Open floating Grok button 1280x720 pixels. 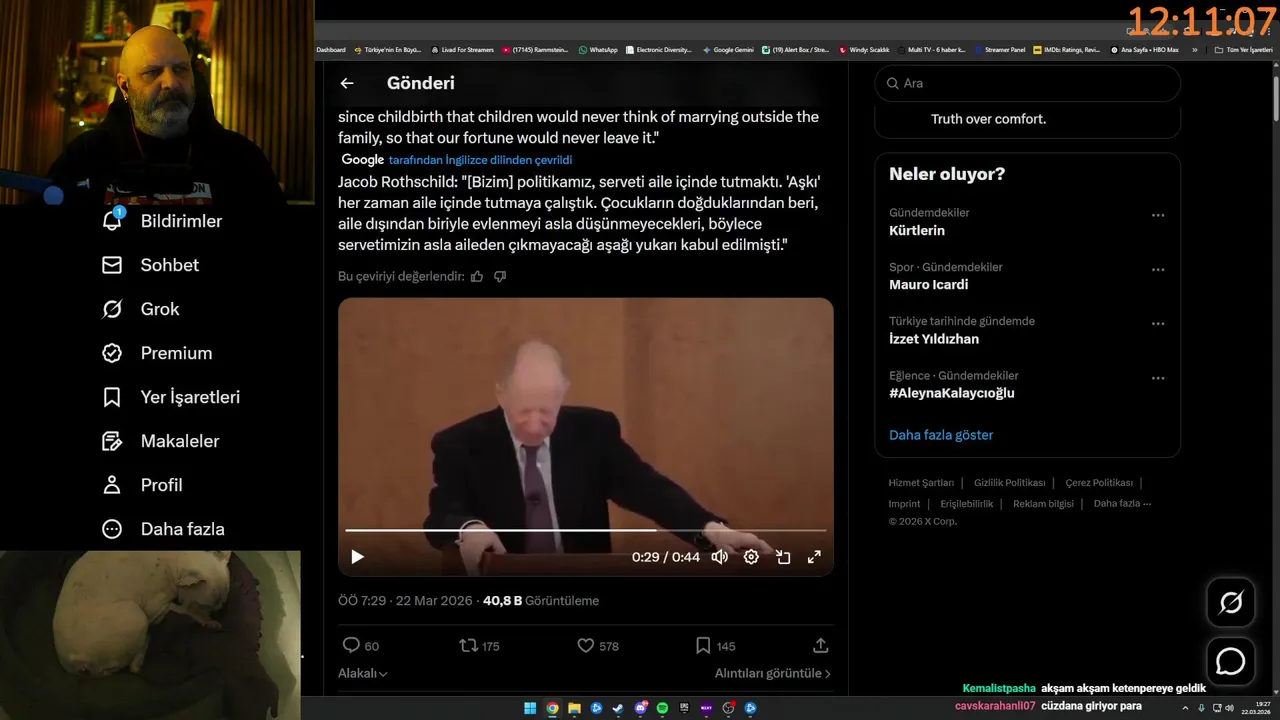1231,603
